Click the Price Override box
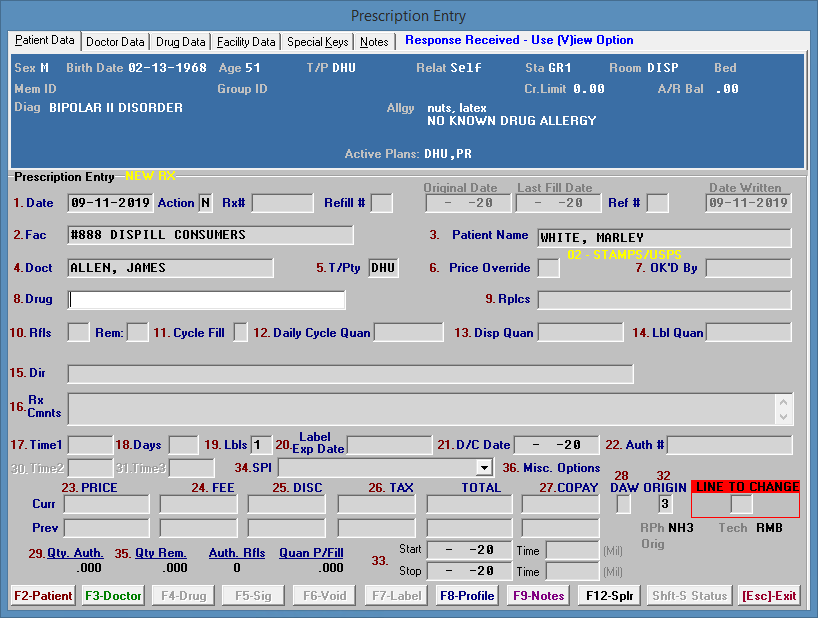 [x=548, y=268]
